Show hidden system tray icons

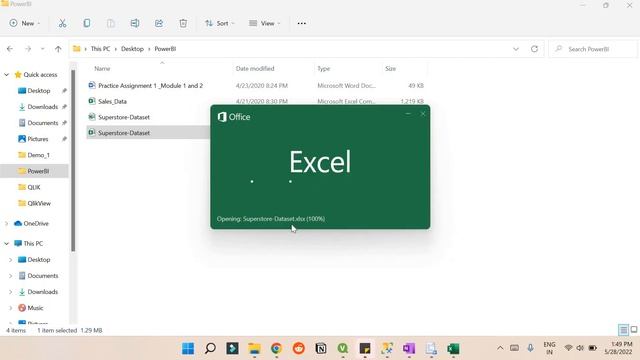pyautogui.click(x=500, y=348)
